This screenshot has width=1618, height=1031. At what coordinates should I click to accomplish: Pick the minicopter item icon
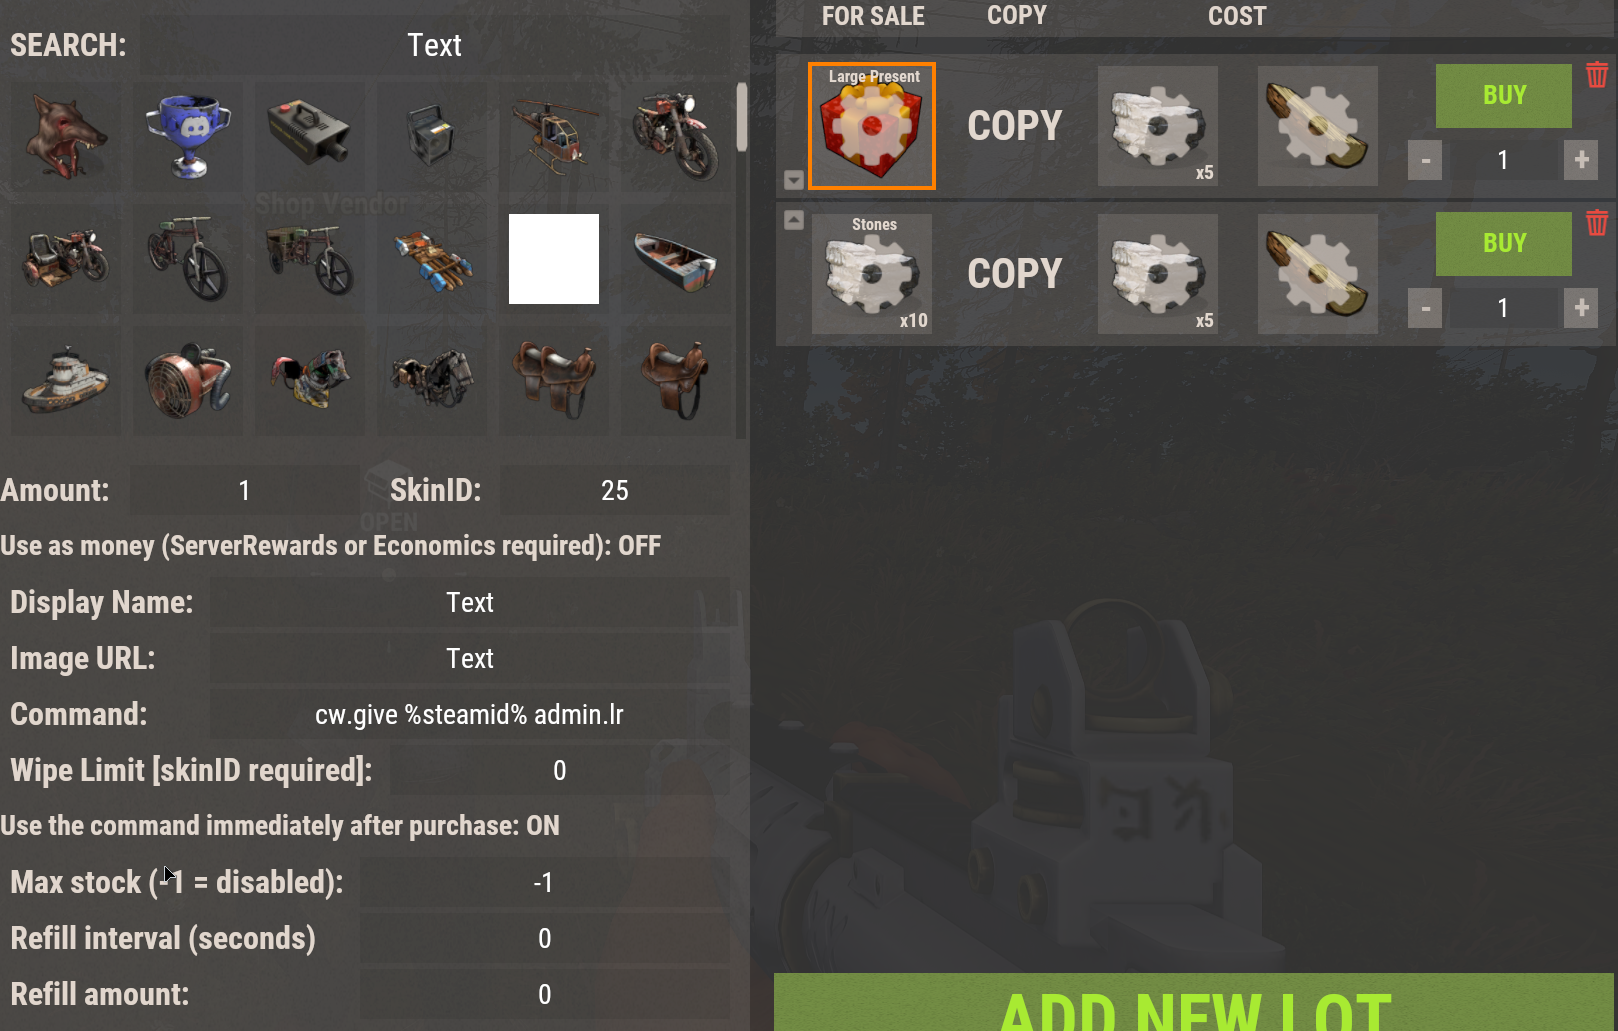(x=554, y=137)
